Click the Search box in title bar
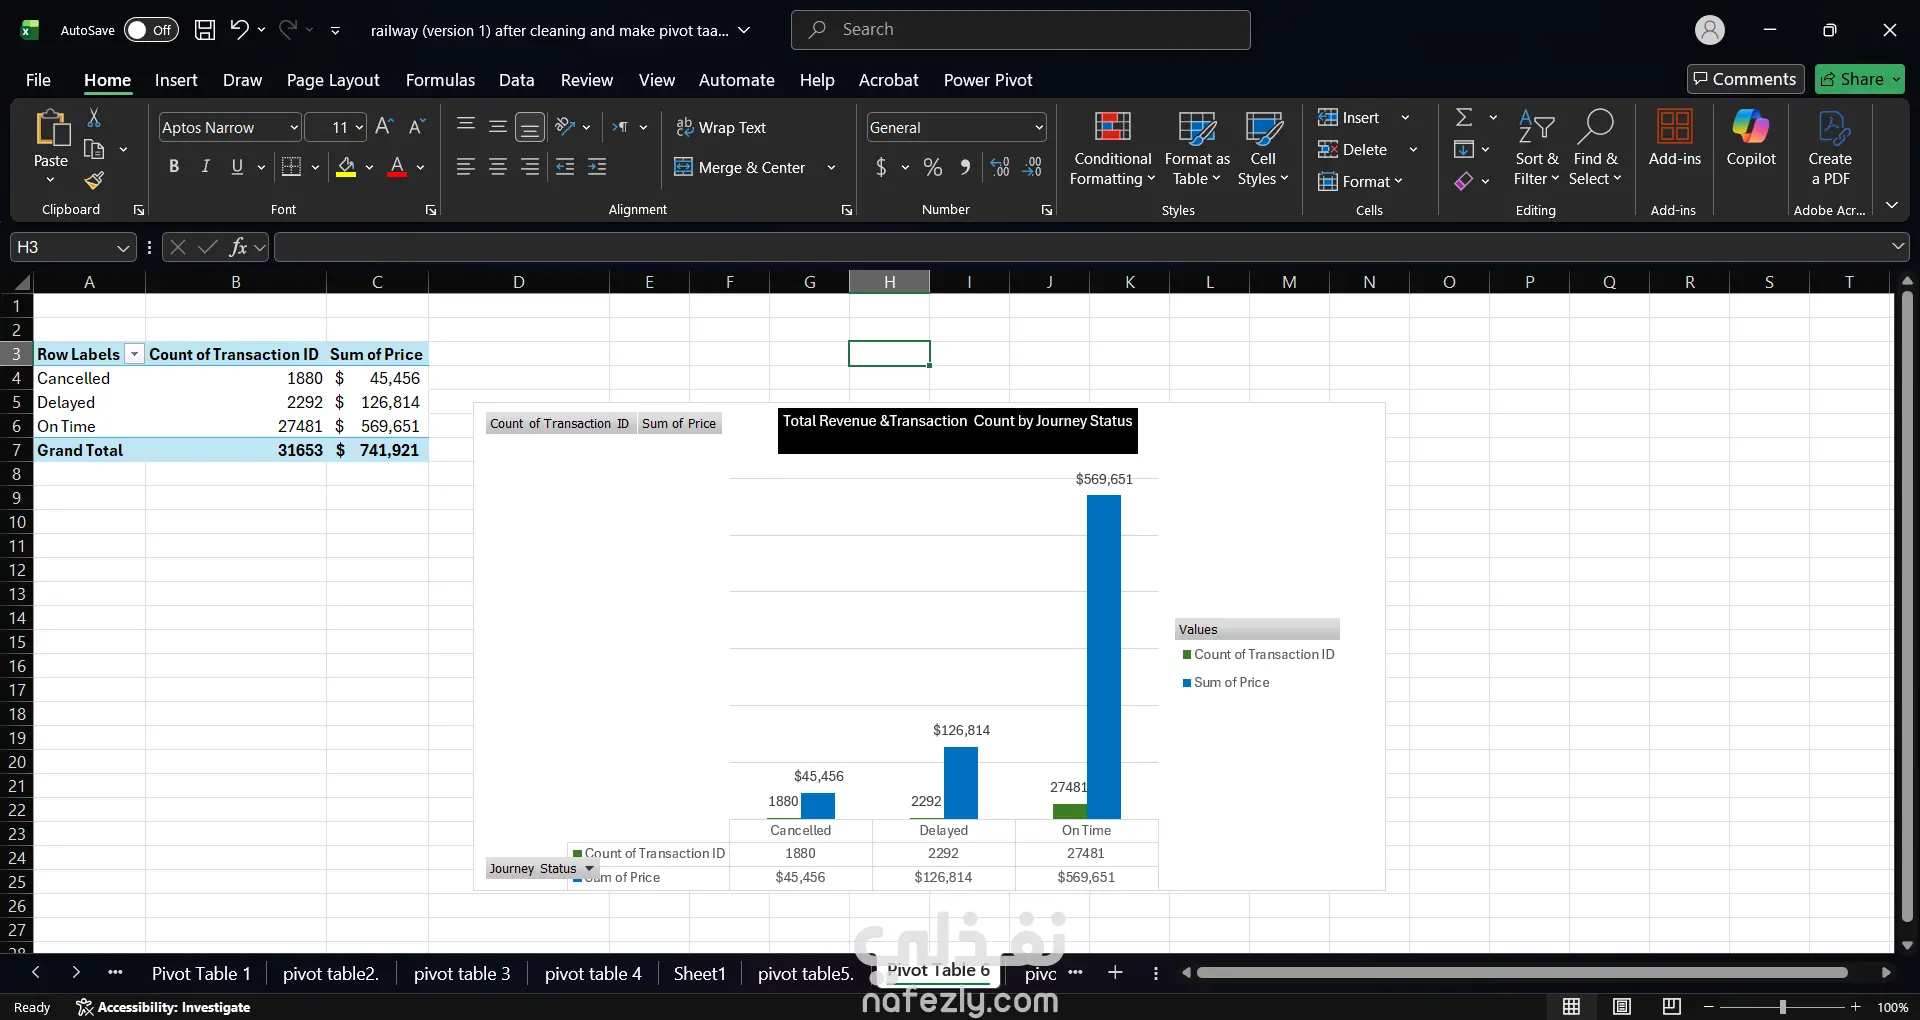This screenshot has width=1920, height=1020. (1020, 30)
